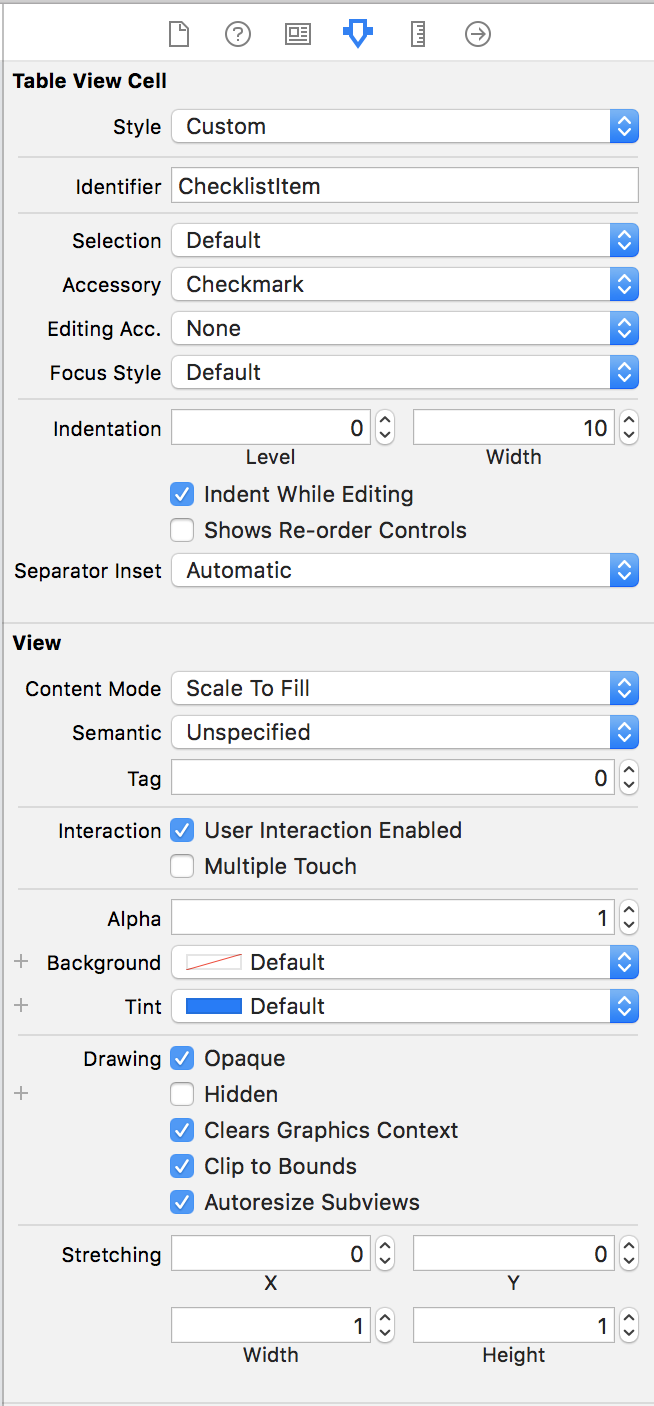654x1406 pixels.
Task: Expand the Accessory dropdown showing Checkmark
Action: pyautogui.click(x=405, y=285)
